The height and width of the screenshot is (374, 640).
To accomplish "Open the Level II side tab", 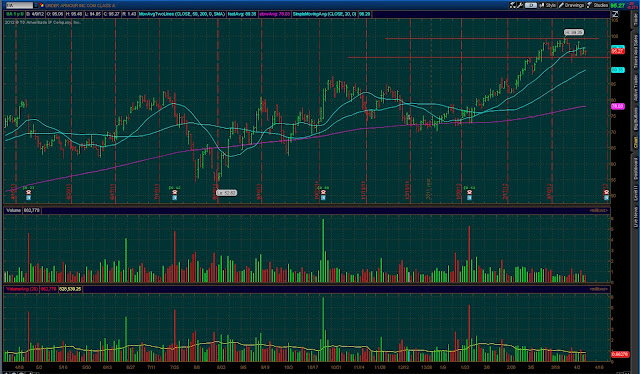I will pyautogui.click(x=635, y=192).
